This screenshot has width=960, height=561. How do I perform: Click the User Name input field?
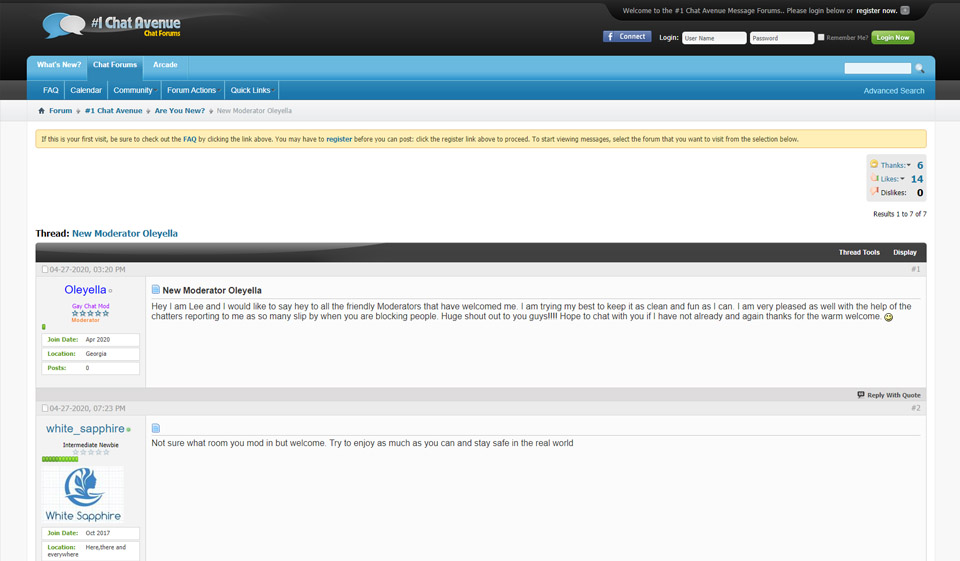pos(714,38)
